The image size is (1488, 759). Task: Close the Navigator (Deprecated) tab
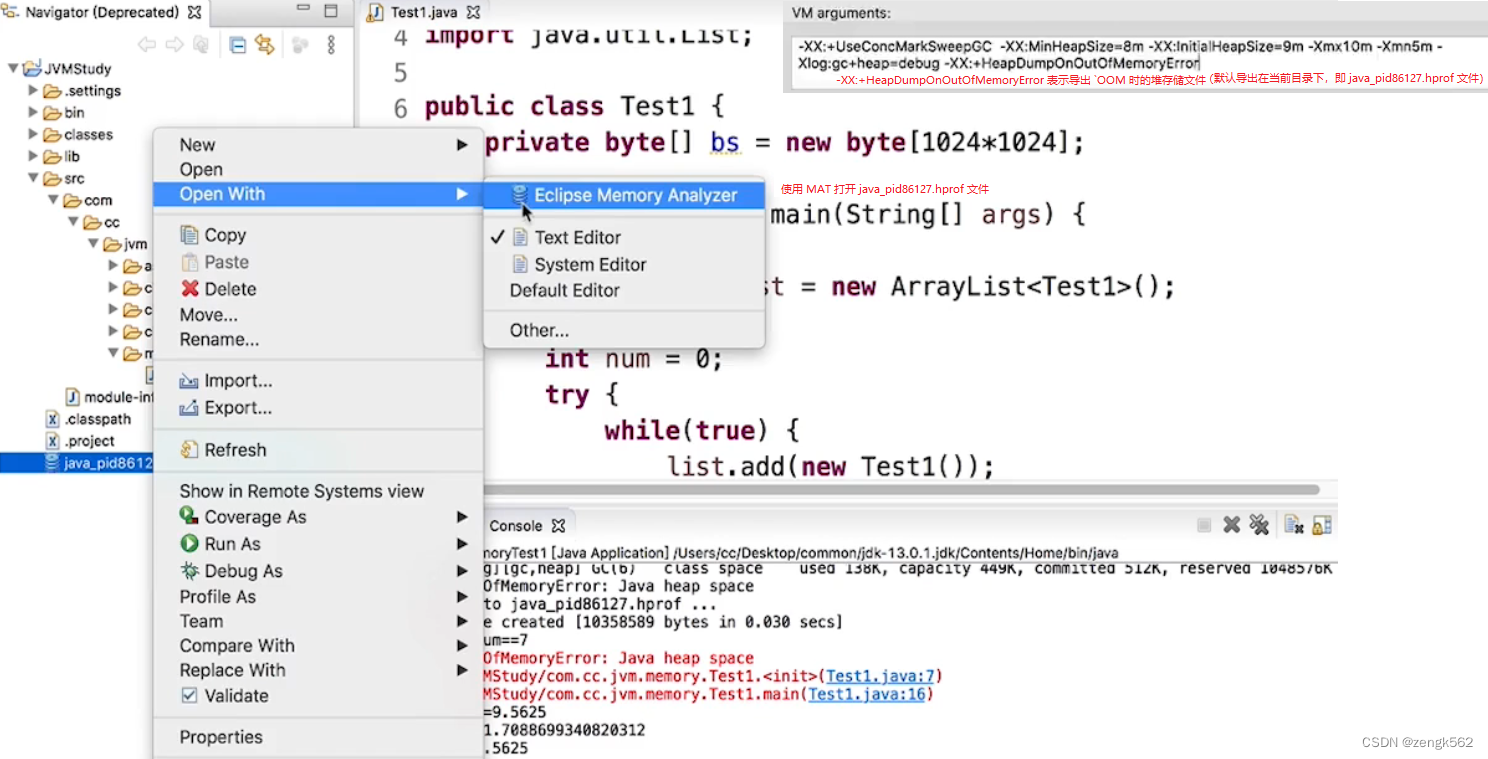(x=194, y=13)
